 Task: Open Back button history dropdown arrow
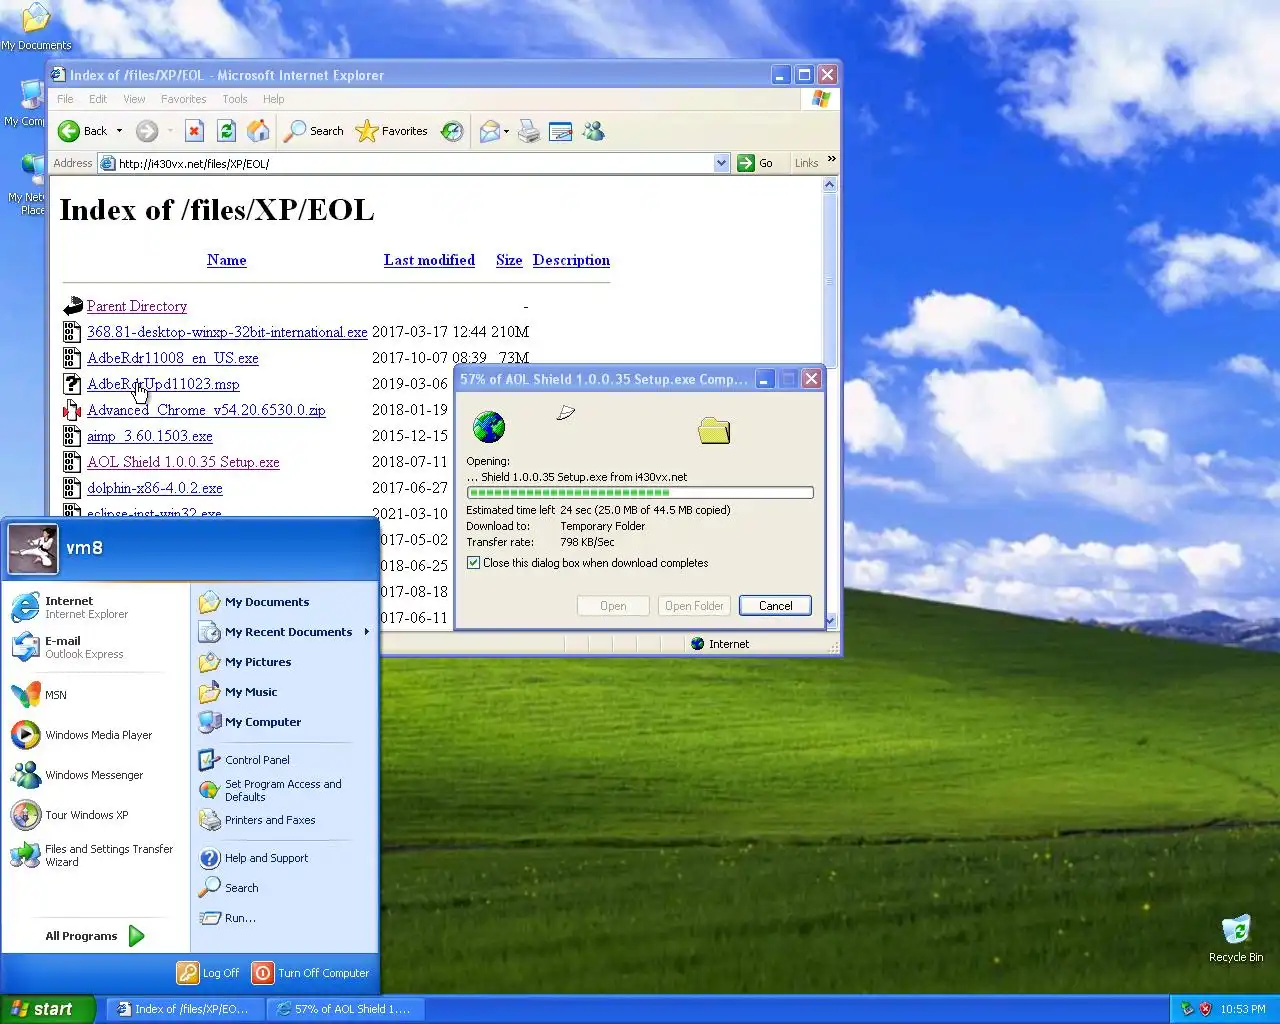pyautogui.click(x=119, y=131)
